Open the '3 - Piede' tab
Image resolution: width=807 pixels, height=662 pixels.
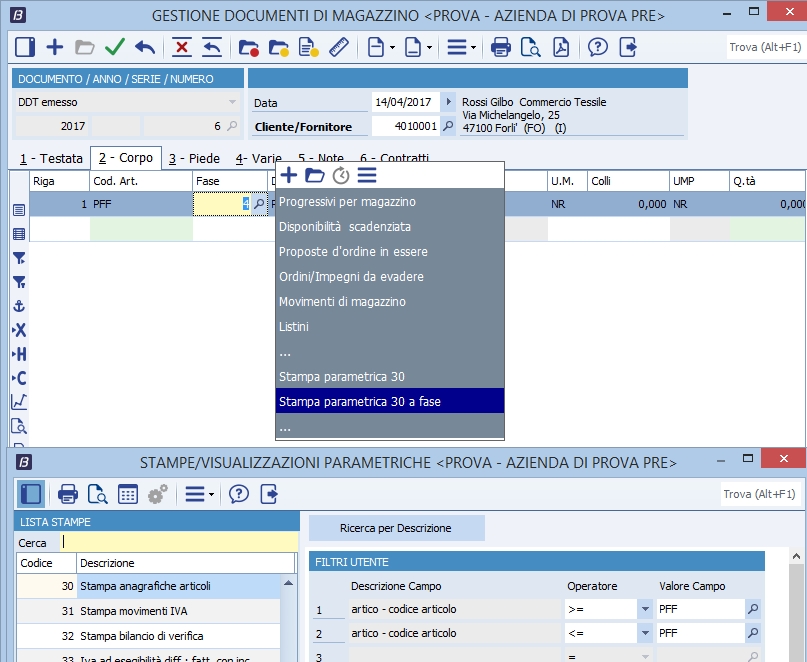194,158
